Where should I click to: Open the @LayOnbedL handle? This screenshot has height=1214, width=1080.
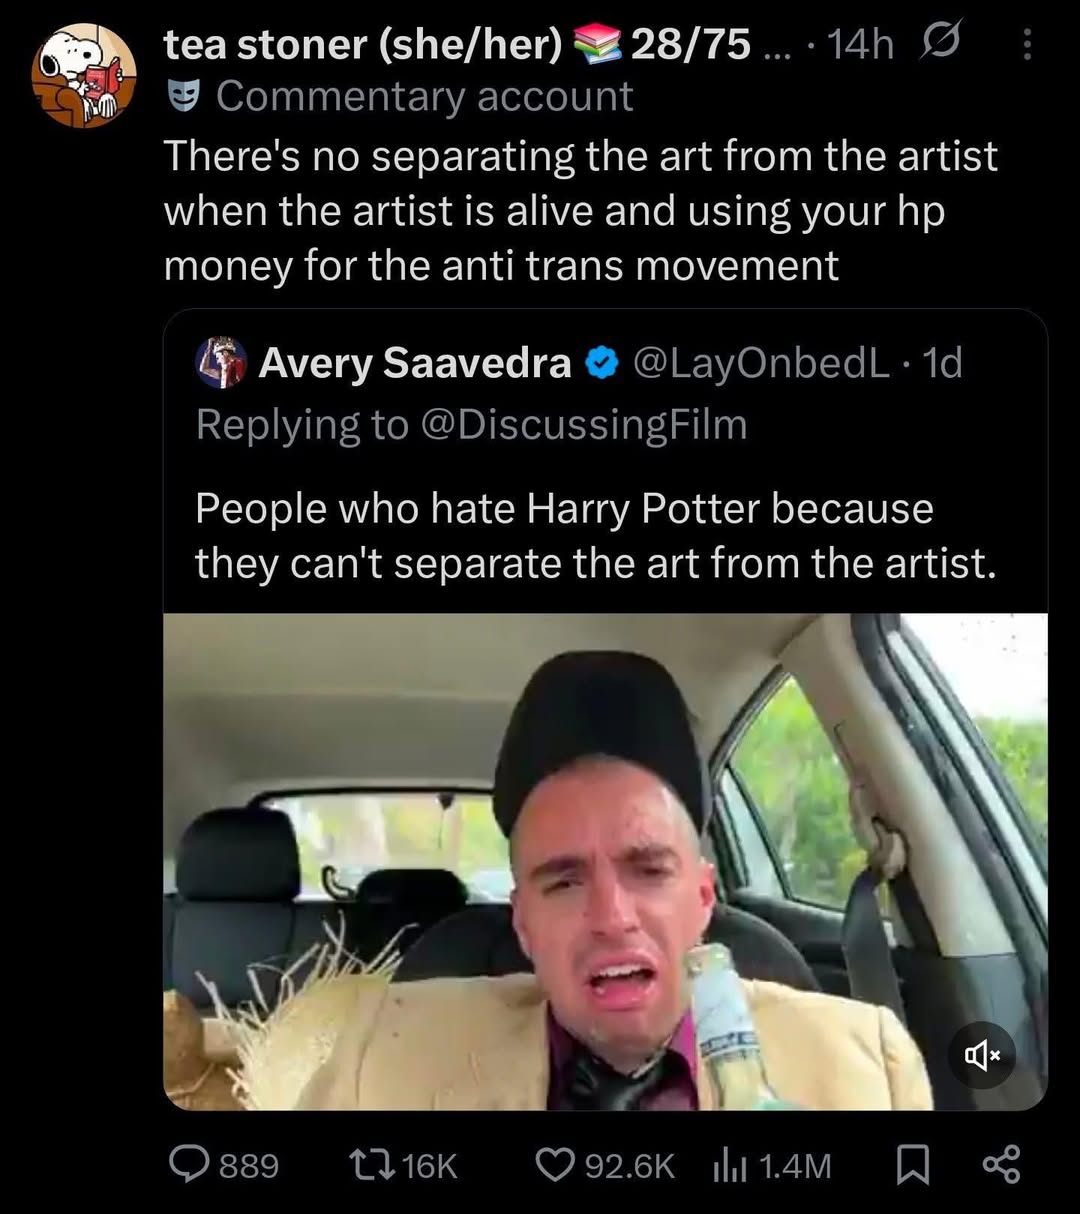[761, 363]
